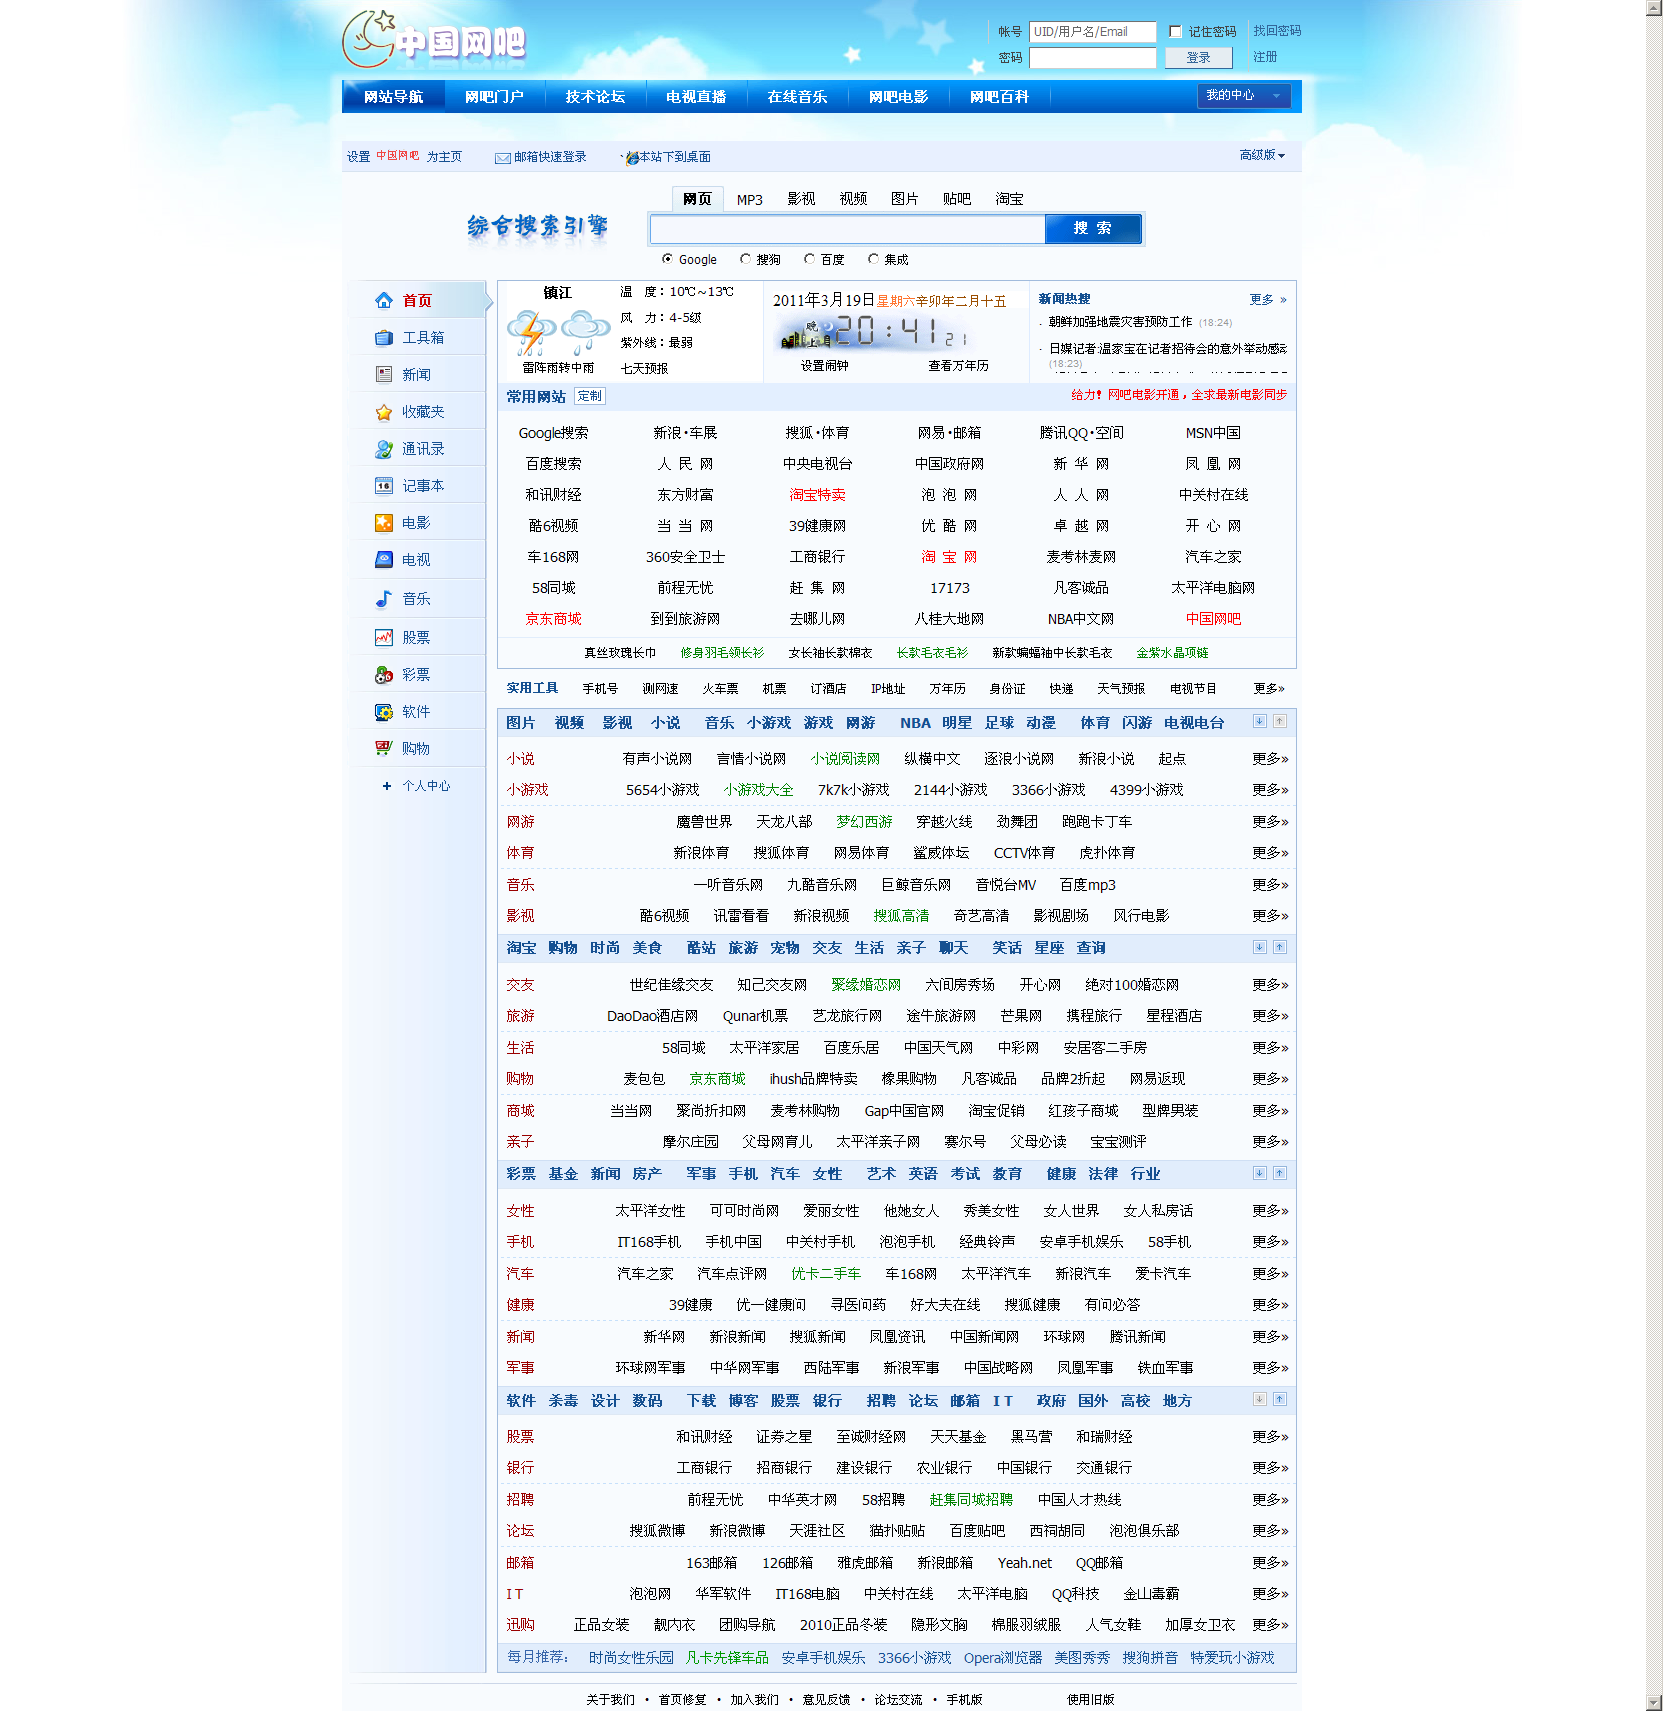Open the 七天预报 forecast link
Image resolution: width=1664 pixels, height=1711 pixels.
tap(644, 368)
